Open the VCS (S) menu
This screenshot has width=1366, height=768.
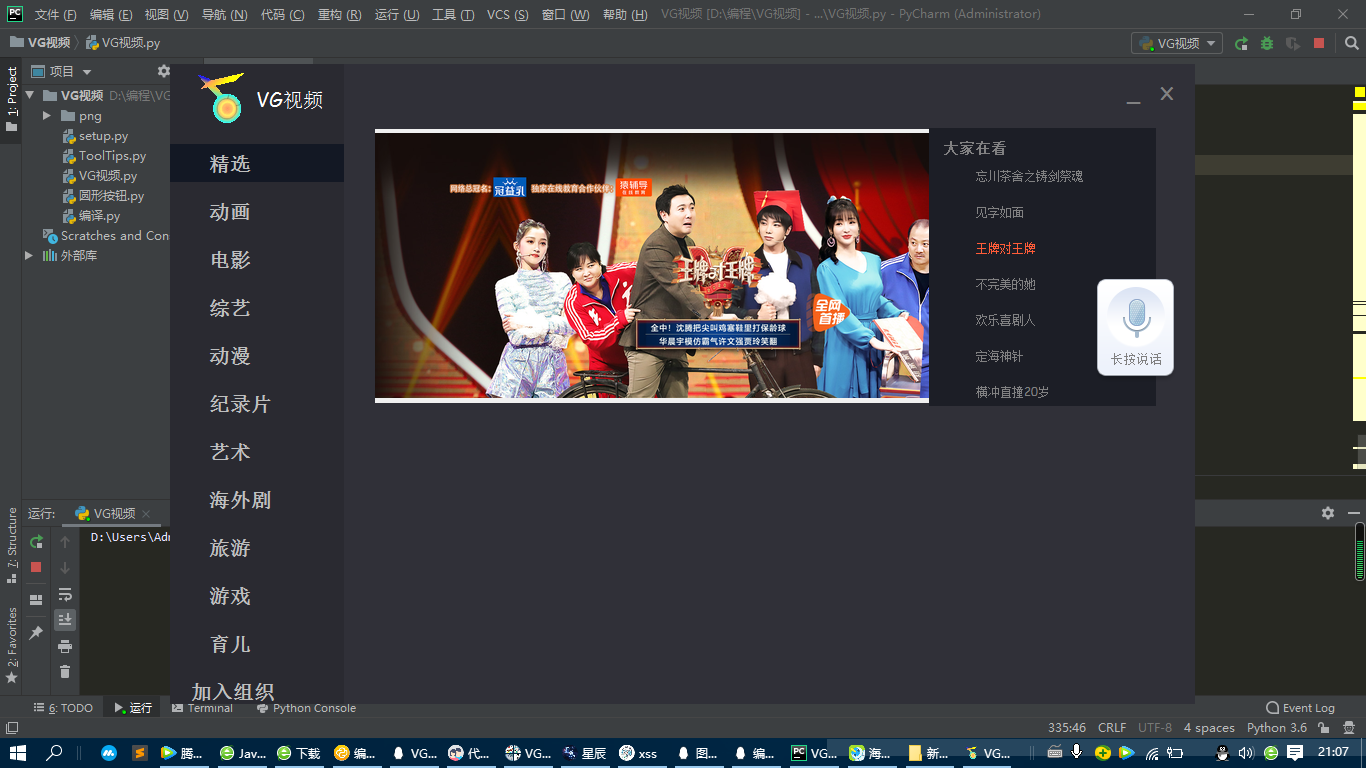point(507,15)
